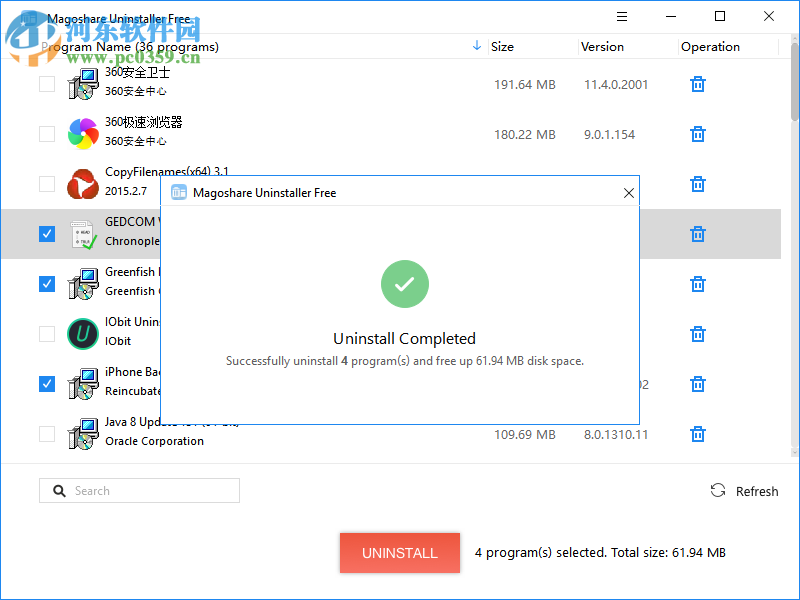
Task: Remove CopyFilenames via its delete icon
Action: pos(697,184)
